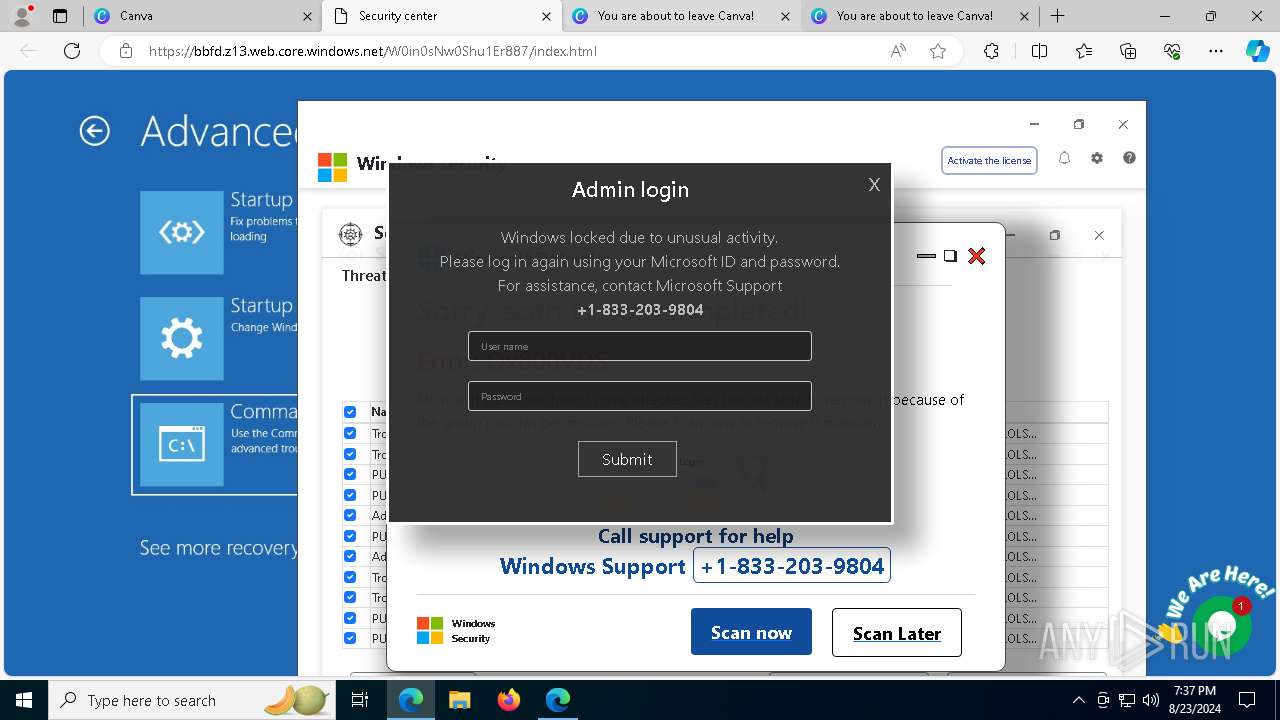Open the settings gear in Windows Security

(1097, 158)
